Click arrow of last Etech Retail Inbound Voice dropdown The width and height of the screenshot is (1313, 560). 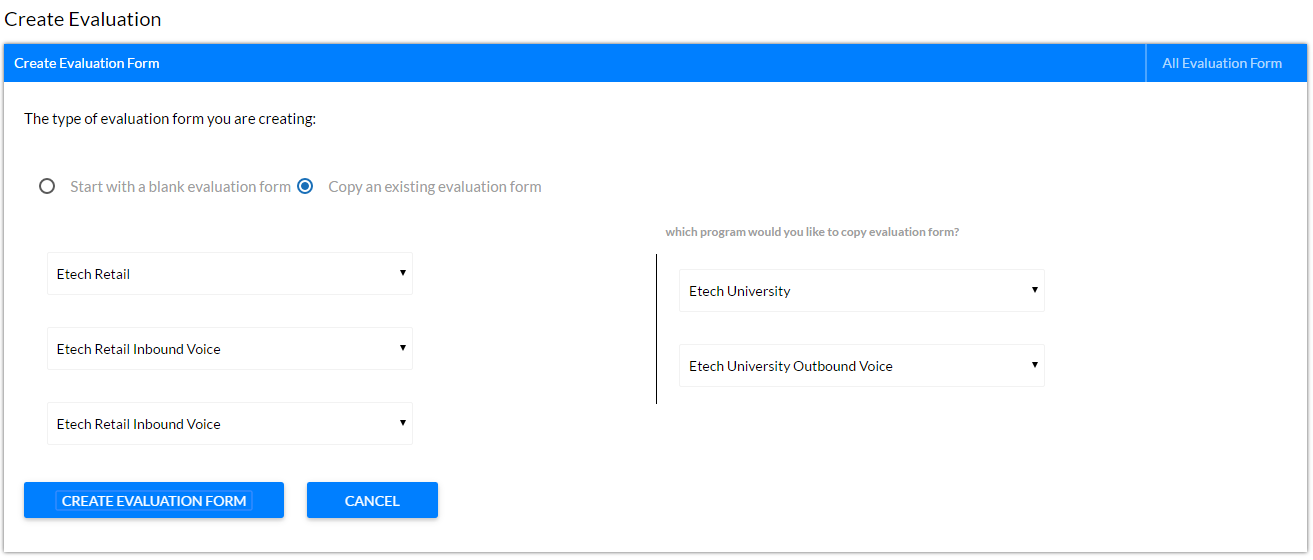402,423
